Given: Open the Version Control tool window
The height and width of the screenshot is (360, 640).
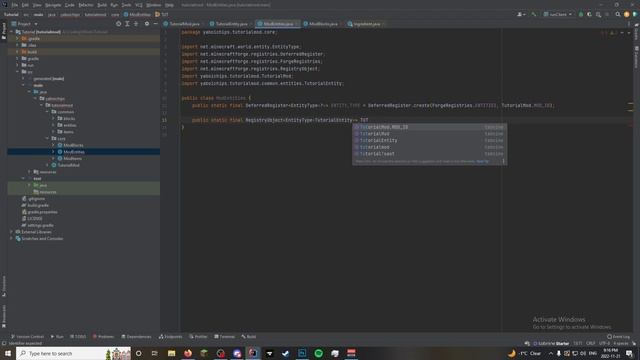Looking at the screenshot, I should pyautogui.click(x=27, y=337).
